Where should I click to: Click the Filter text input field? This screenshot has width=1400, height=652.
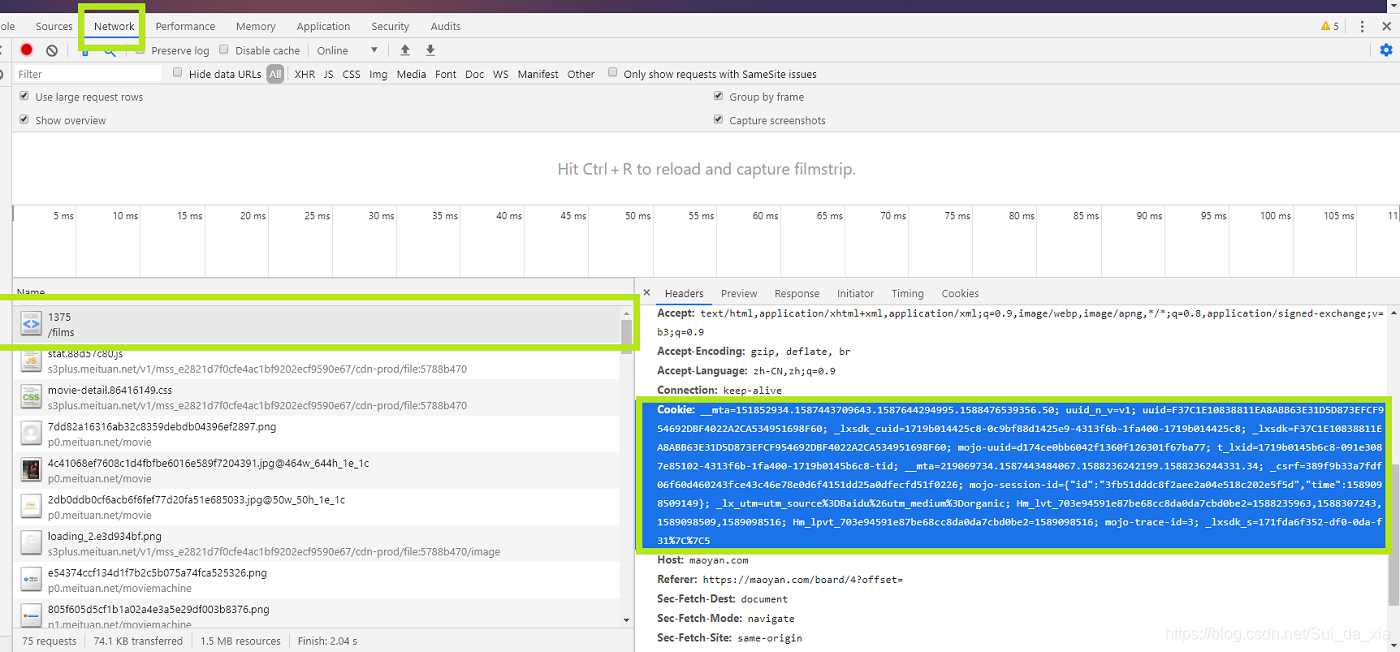pos(88,74)
